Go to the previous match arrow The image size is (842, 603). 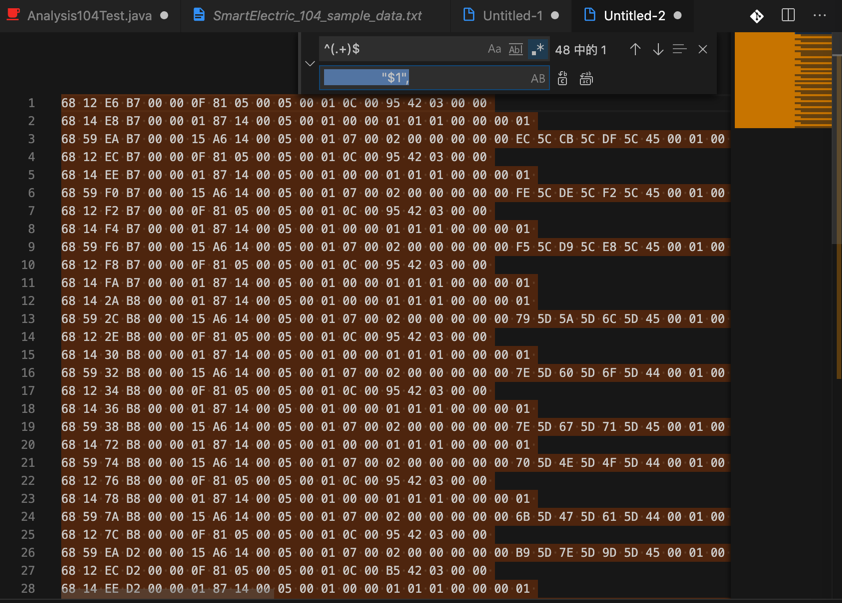[635, 49]
